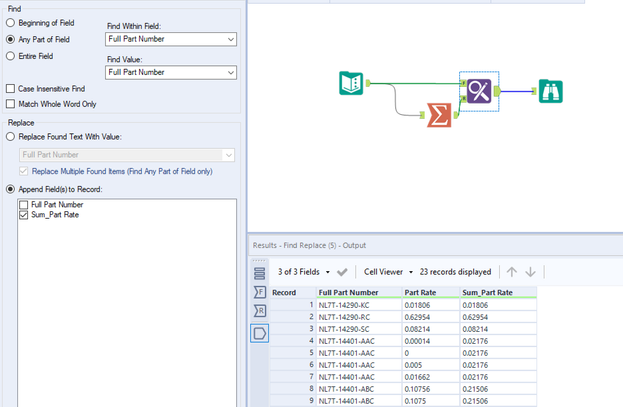Viewport: 623px width, 407px height.
Task: Go to next record with down arrow
Action: [x=530, y=272]
